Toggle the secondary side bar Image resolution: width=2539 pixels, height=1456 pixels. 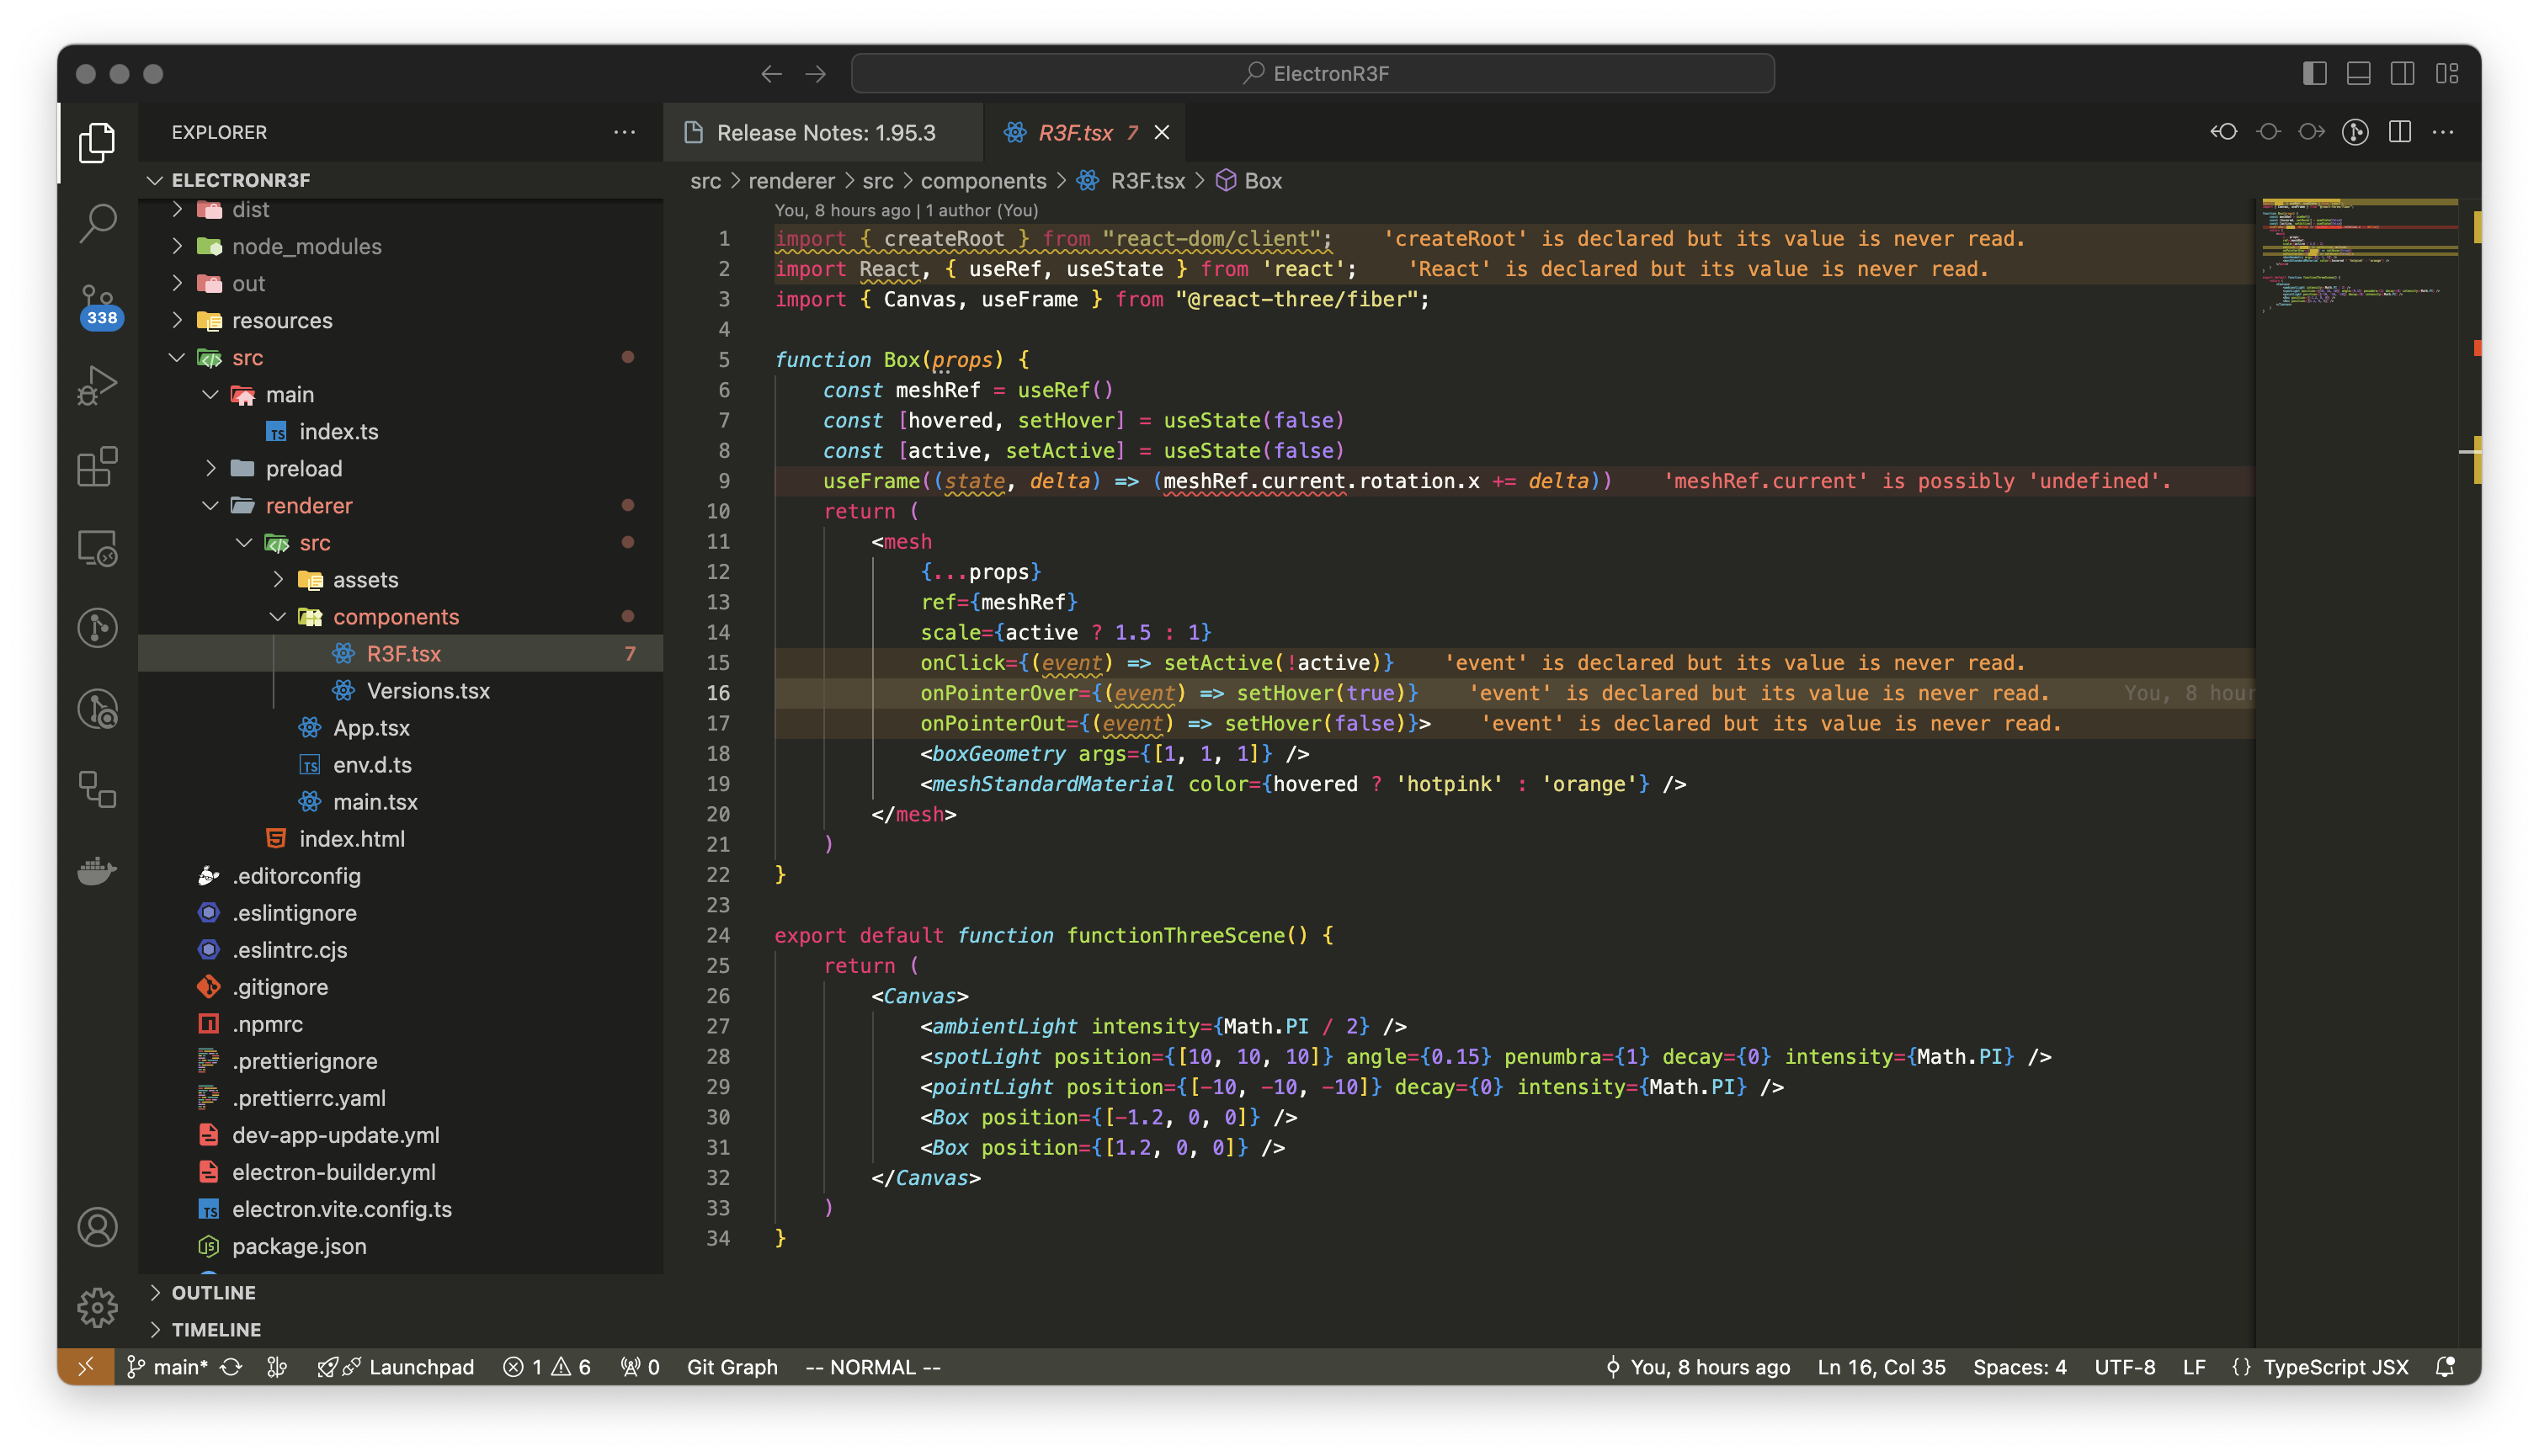(2402, 73)
